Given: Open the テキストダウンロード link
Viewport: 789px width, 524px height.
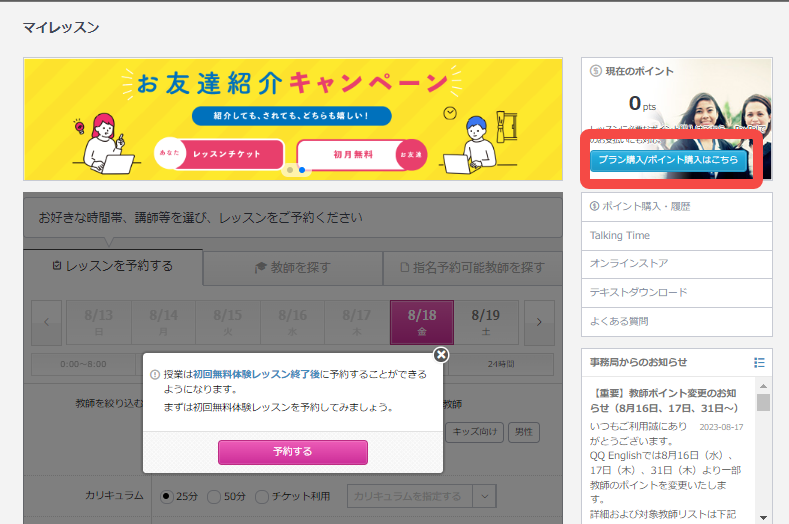Looking at the screenshot, I should click(638, 293).
